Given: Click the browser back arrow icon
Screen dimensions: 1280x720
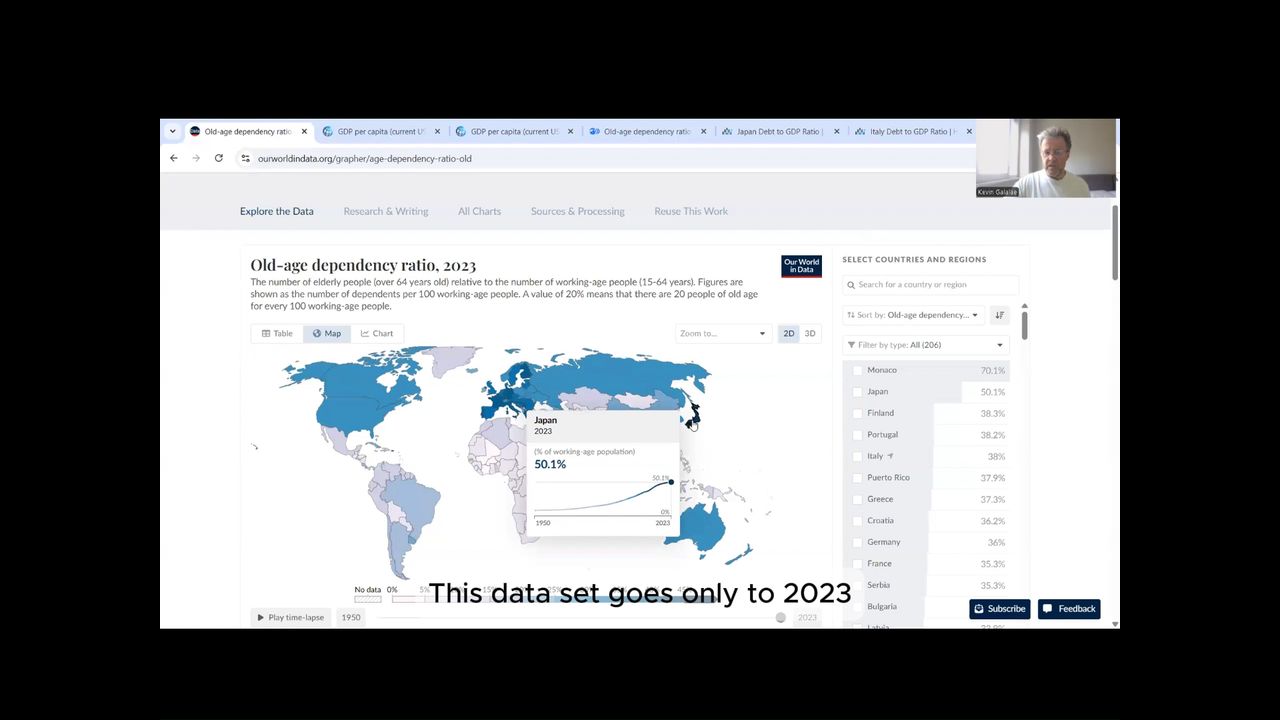Looking at the screenshot, I should [174, 158].
